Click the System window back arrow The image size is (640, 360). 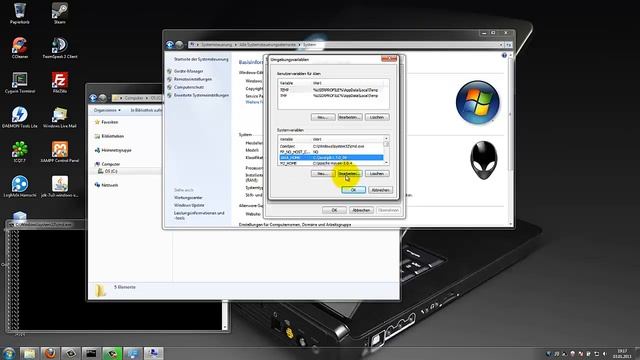click(x=170, y=44)
